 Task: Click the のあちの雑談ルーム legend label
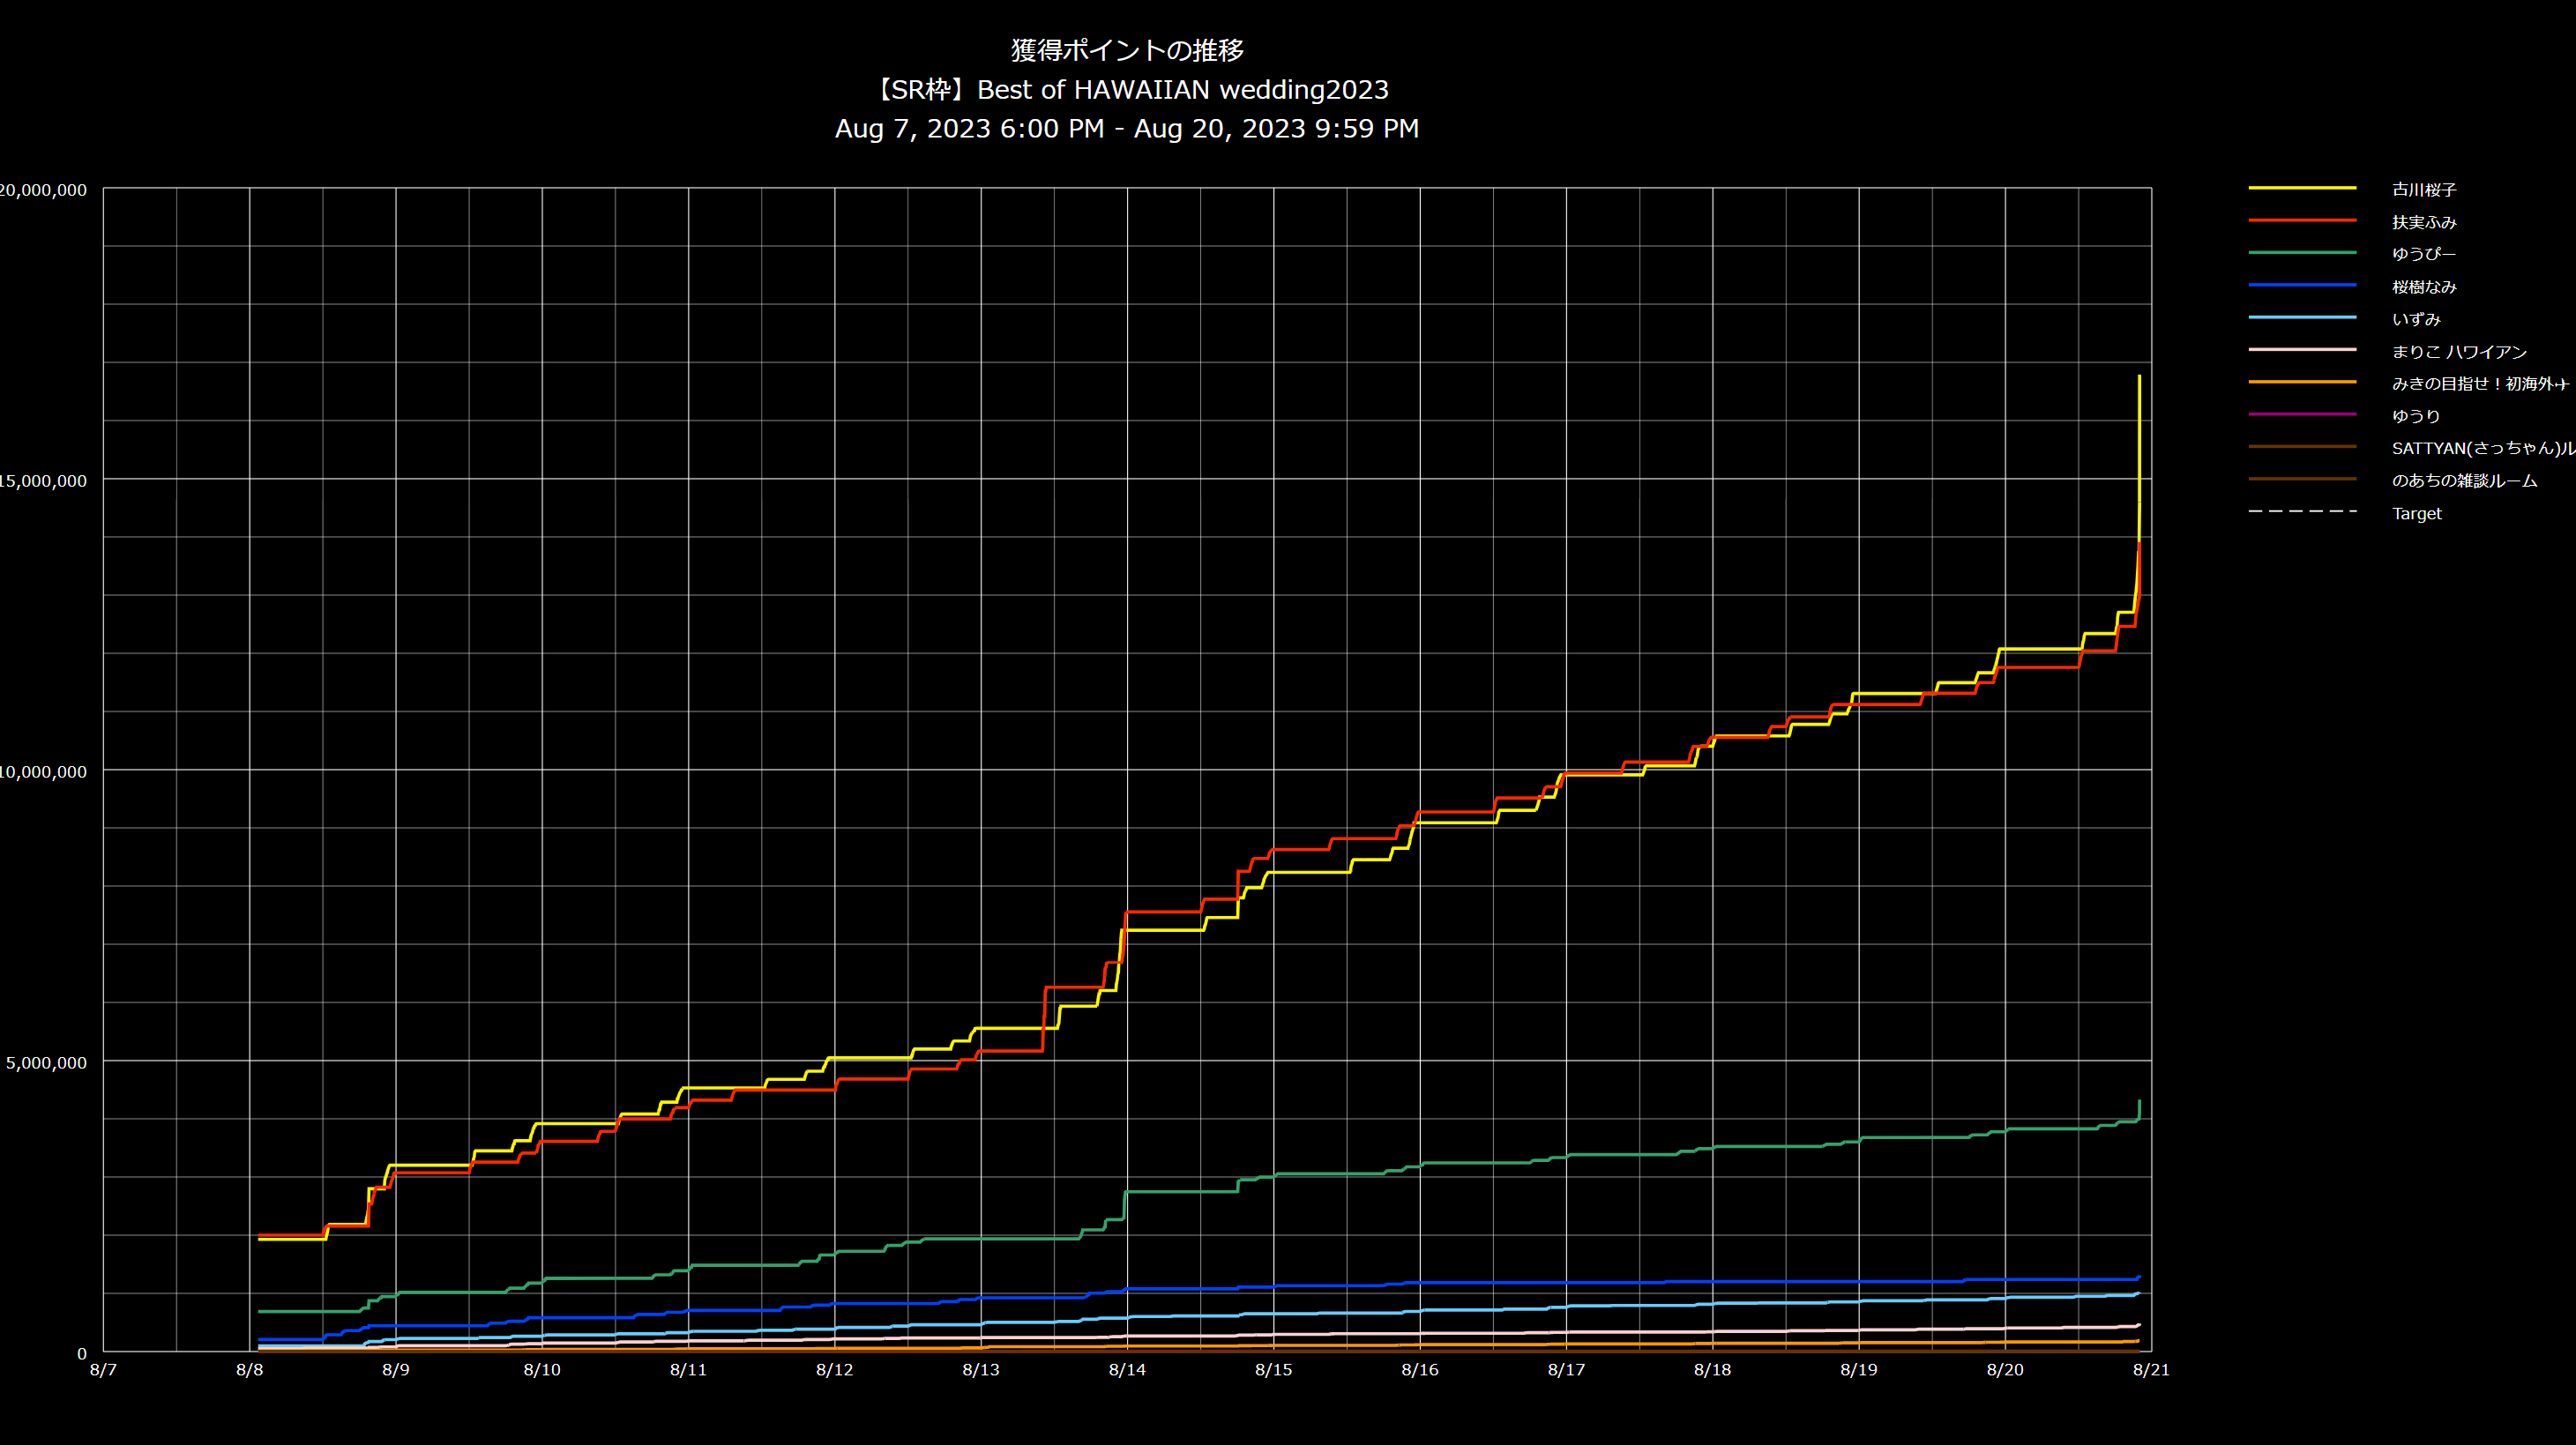(x=2463, y=481)
